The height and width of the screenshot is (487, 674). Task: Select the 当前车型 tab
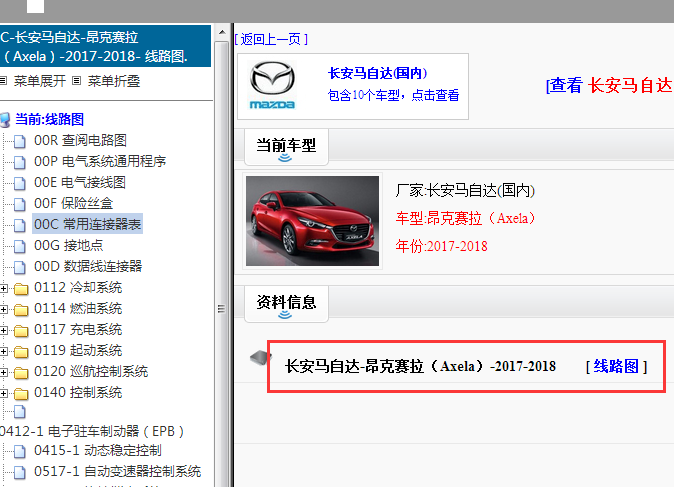[x=286, y=147]
